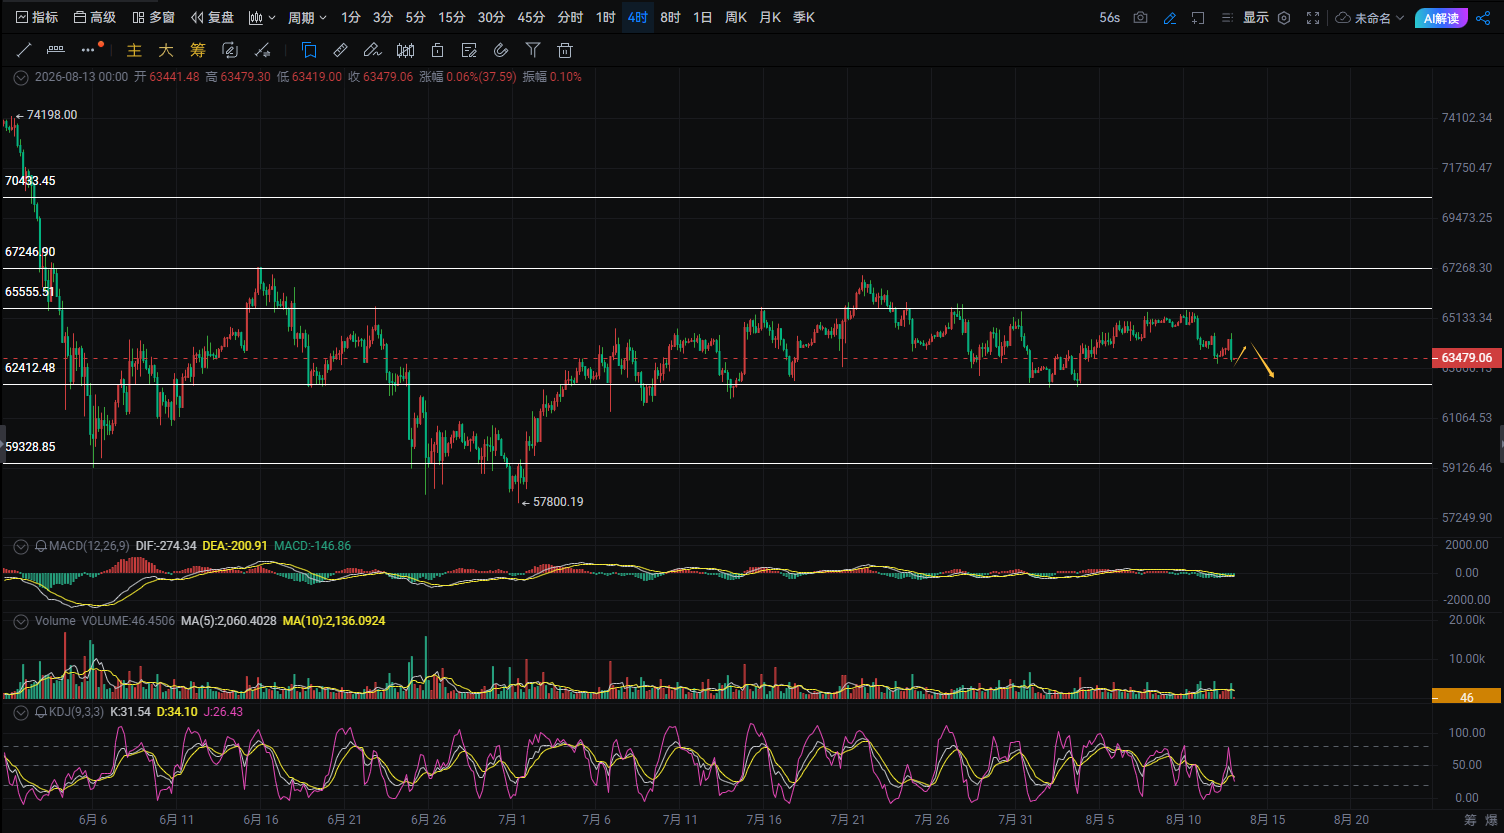
Task: Click the camera screenshot icon
Action: tap(1140, 18)
